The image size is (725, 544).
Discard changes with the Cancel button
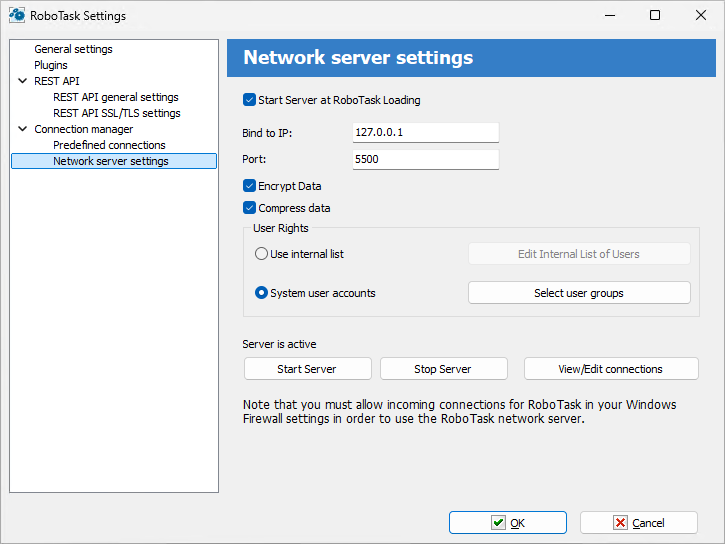coord(639,523)
